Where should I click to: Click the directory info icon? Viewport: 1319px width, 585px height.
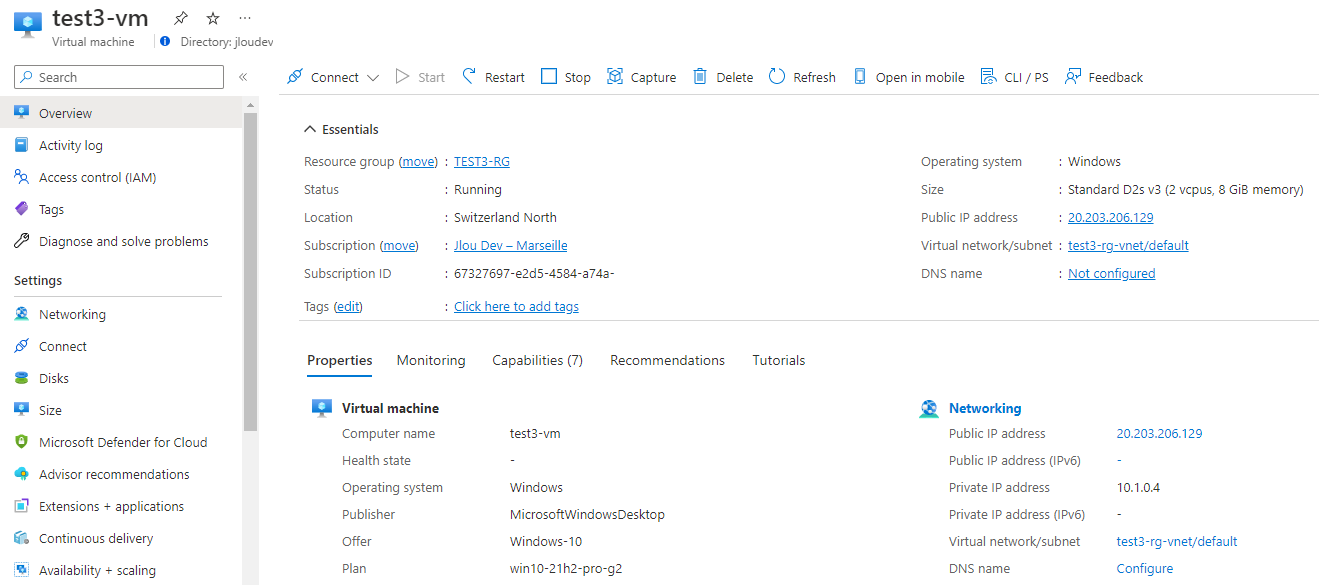coord(165,42)
